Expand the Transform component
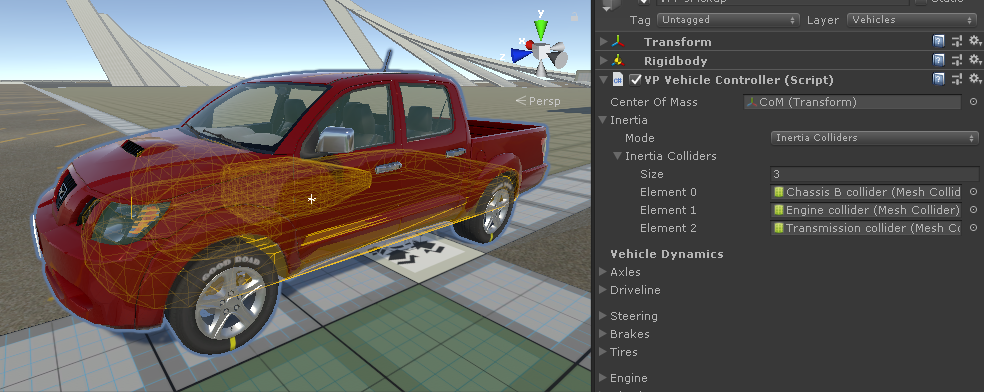This screenshot has height=392, width=984. 604,41
